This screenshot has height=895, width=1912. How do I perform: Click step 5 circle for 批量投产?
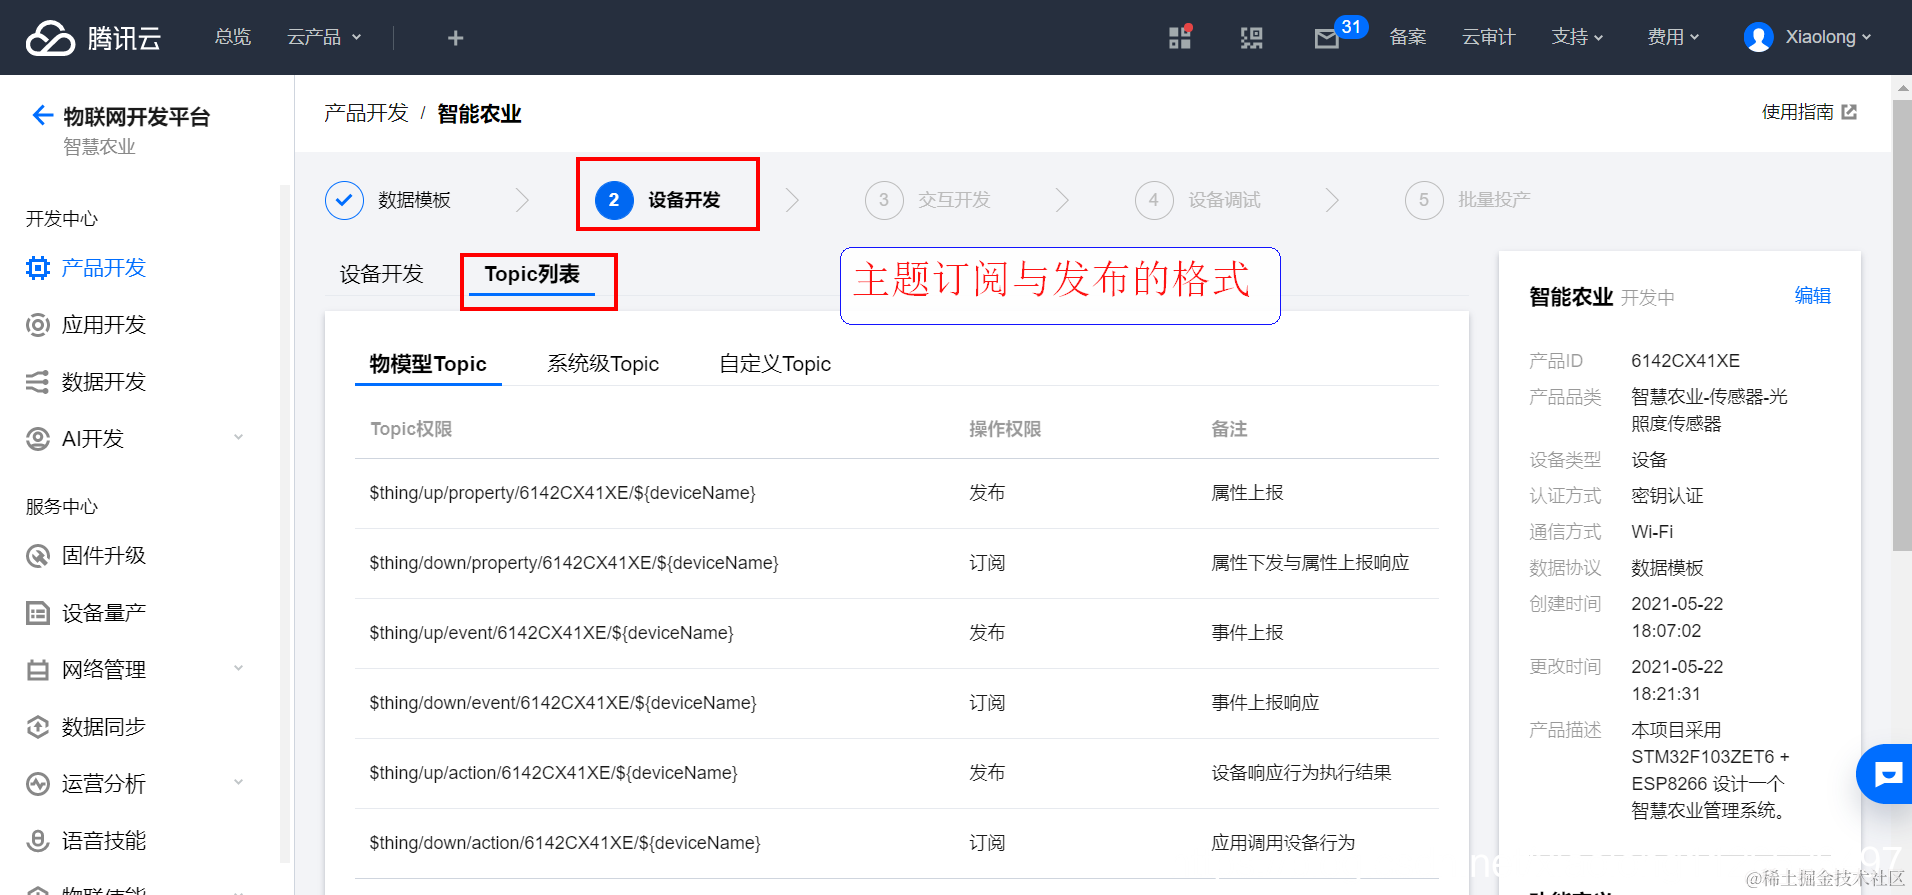(x=1424, y=200)
